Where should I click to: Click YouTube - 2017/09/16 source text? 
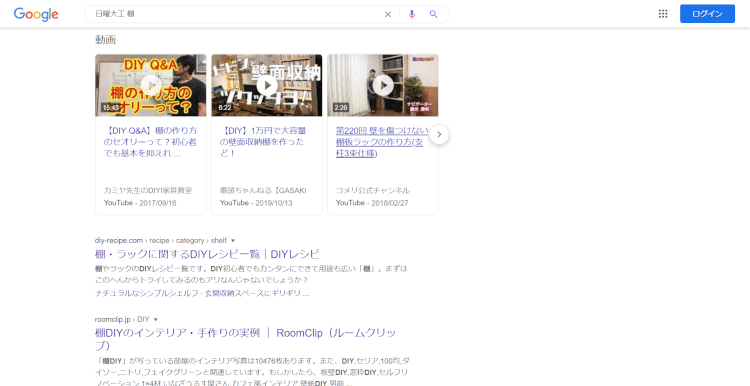pyautogui.click(x=140, y=203)
